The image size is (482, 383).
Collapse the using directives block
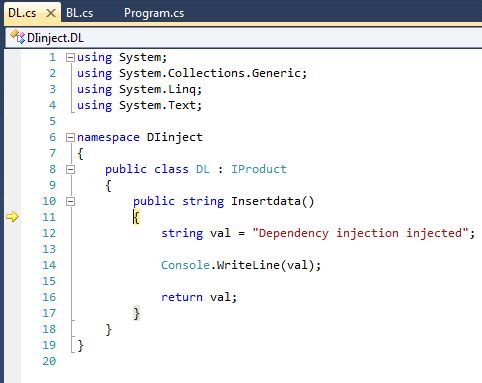pos(70,58)
